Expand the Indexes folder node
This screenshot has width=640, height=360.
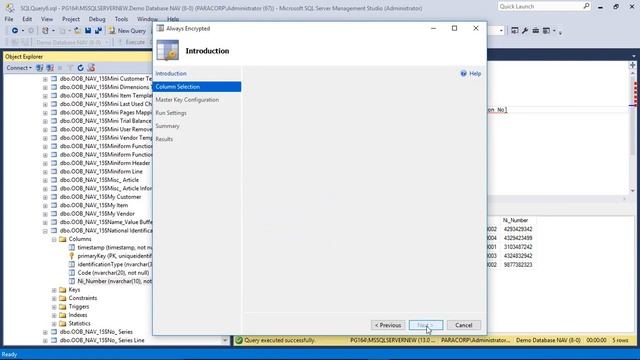pyautogui.click(x=54, y=315)
